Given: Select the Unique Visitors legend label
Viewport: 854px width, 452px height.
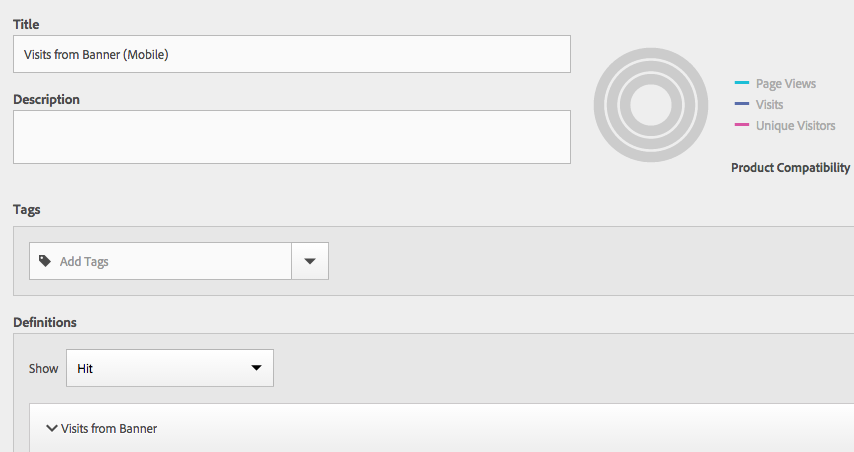Looking at the screenshot, I should point(795,126).
